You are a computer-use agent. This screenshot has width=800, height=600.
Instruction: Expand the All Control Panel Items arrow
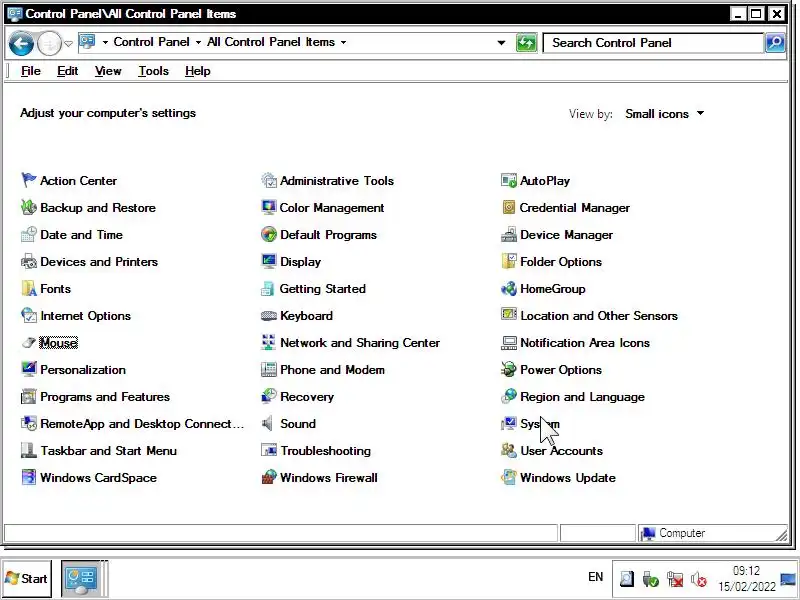pyautogui.click(x=343, y=42)
